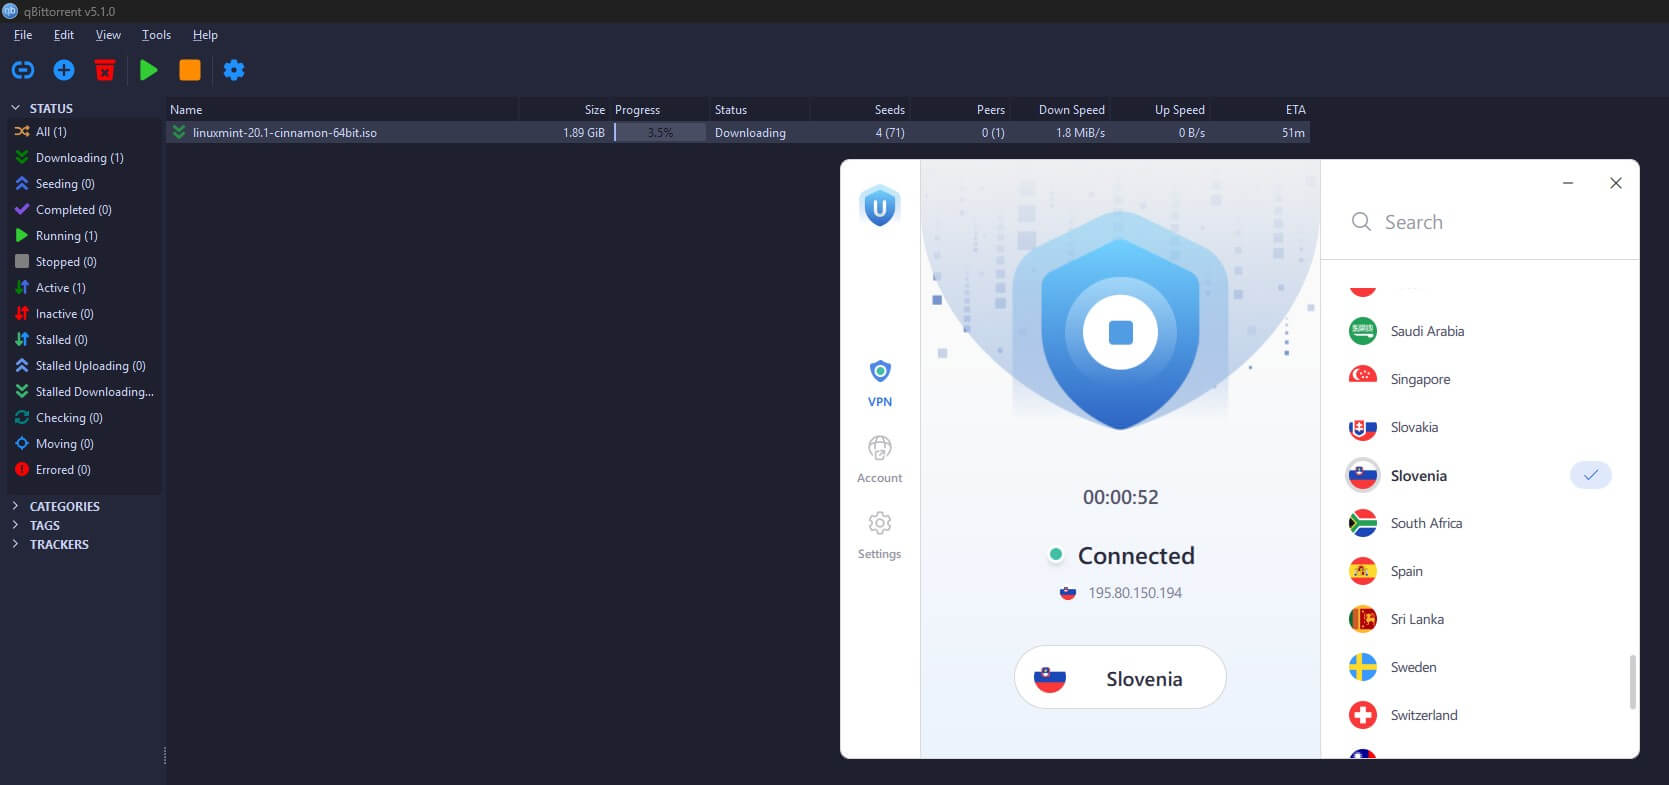Screen dimensions: 1669x785
Task: Select Slovakia from server list
Action: click(1480, 427)
